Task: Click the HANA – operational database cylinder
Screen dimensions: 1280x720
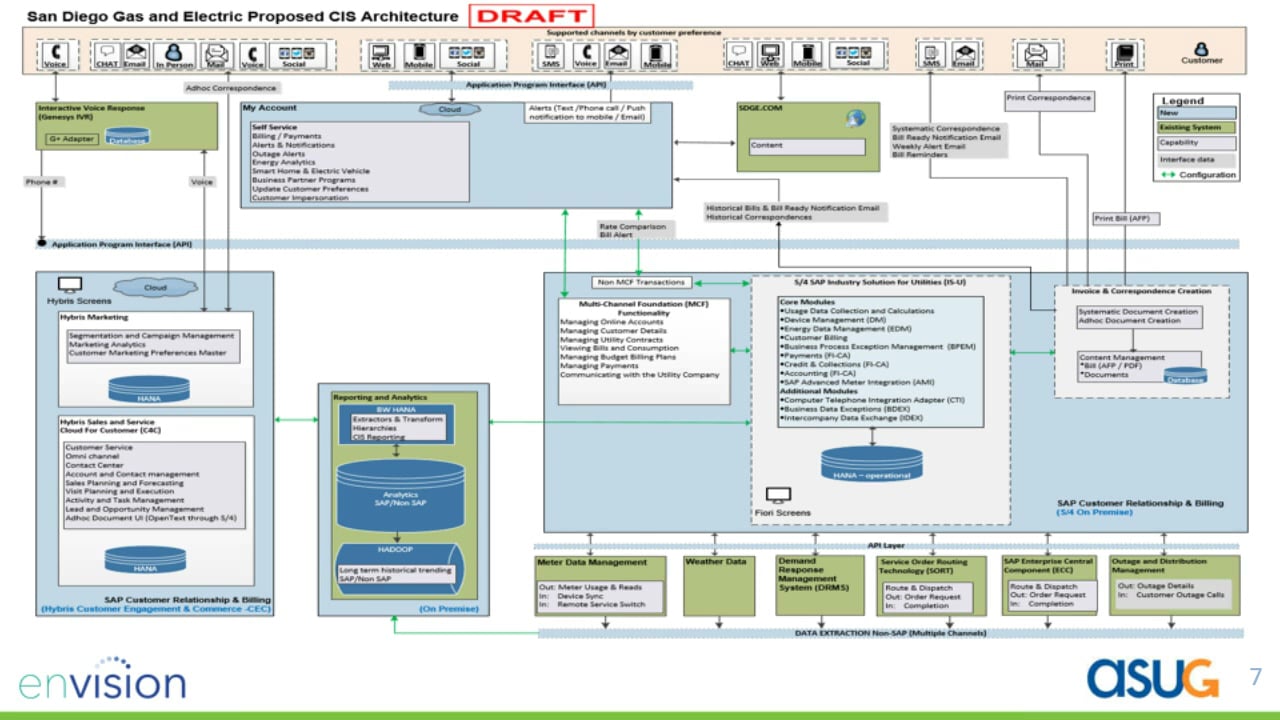Action: tap(872, 464)
